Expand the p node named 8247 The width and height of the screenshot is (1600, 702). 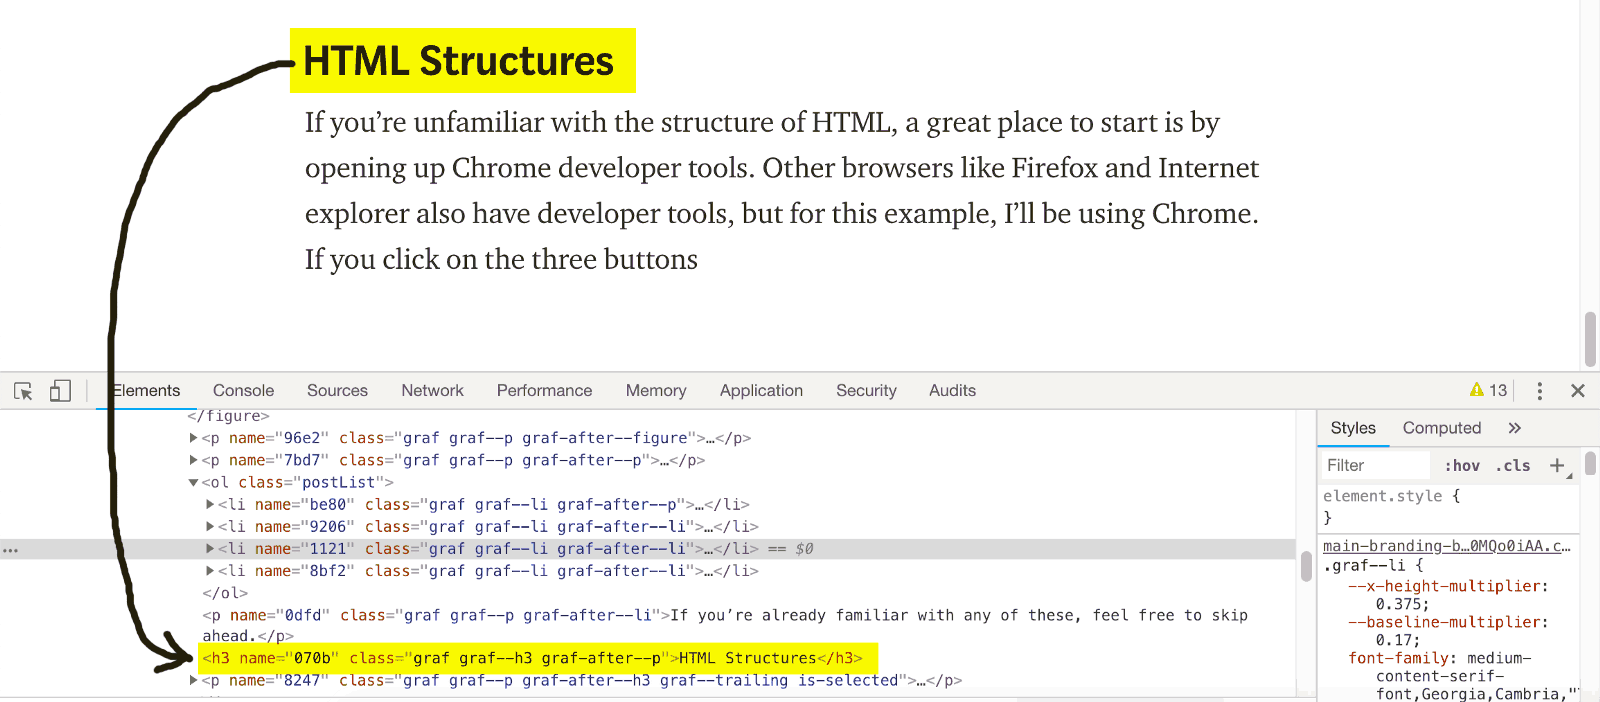click(x=193, y=680)
